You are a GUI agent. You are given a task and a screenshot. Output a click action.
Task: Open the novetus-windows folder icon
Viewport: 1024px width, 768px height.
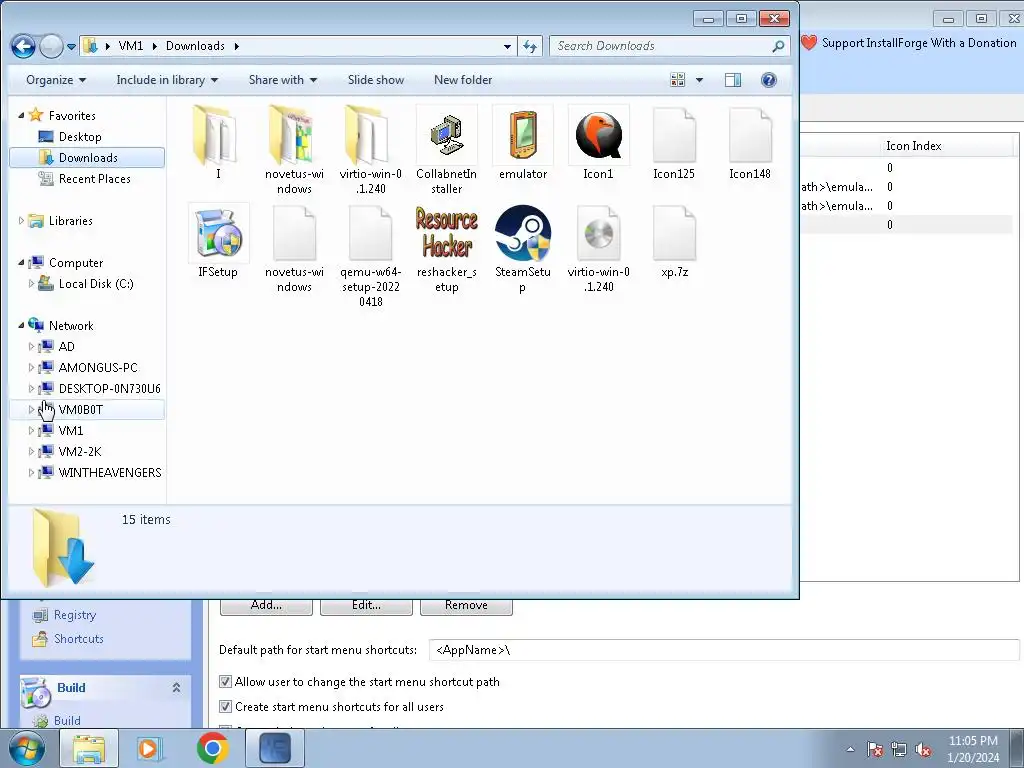point(294,150)
